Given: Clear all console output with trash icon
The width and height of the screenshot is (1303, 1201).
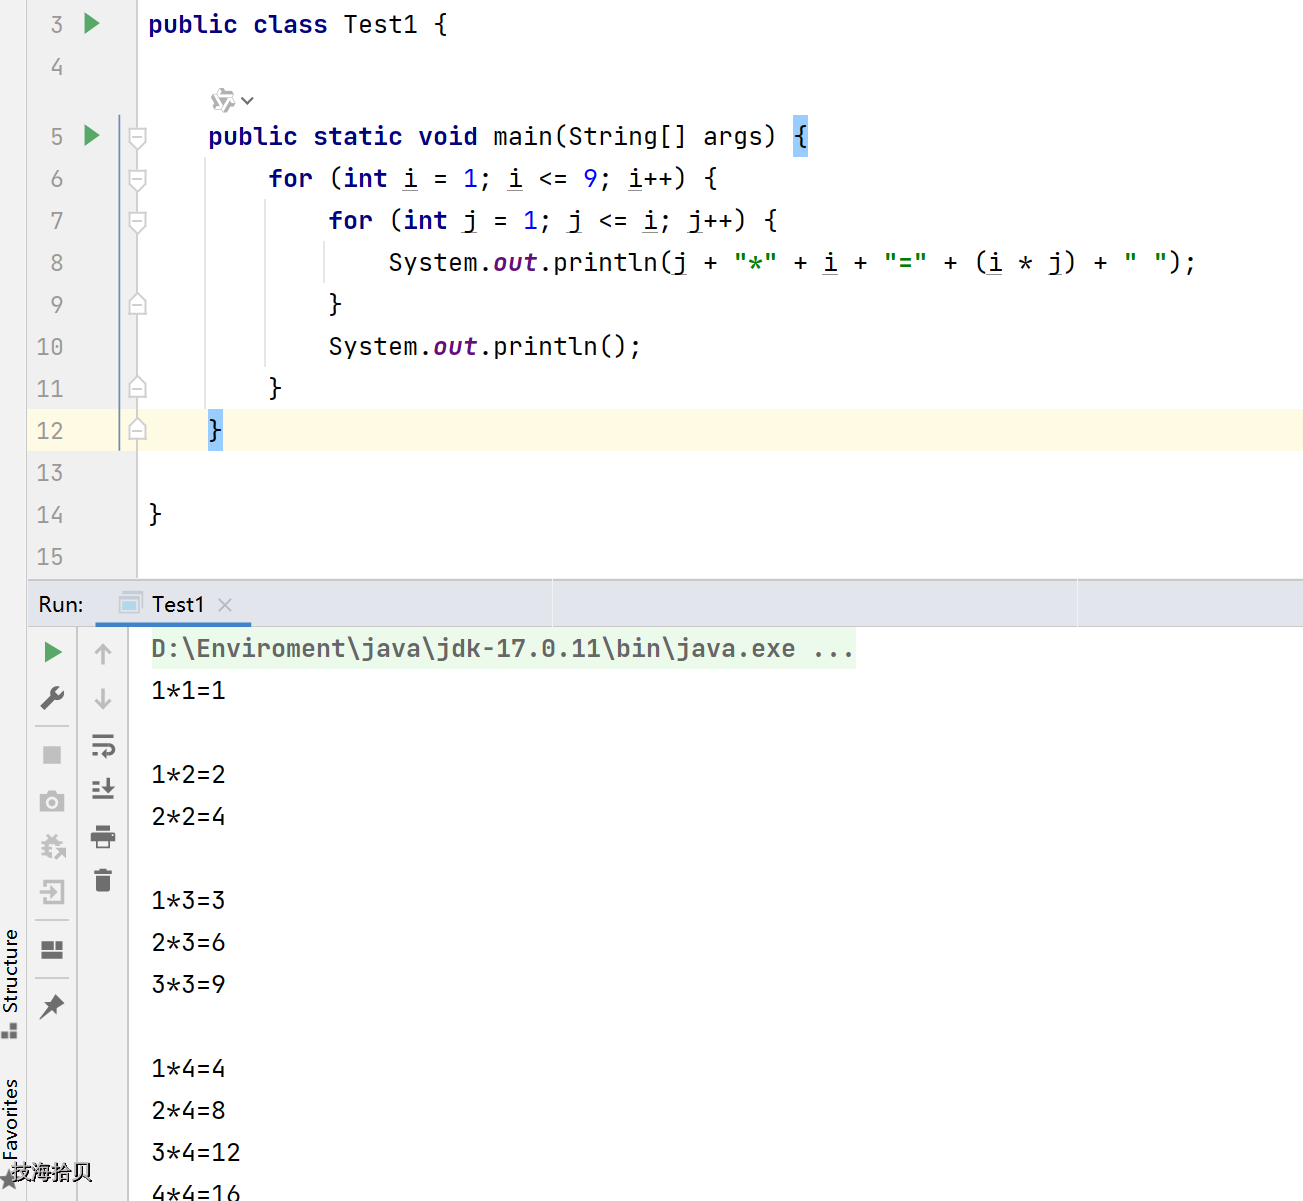Looking at the screenshot, I should [x=103, y=880].
